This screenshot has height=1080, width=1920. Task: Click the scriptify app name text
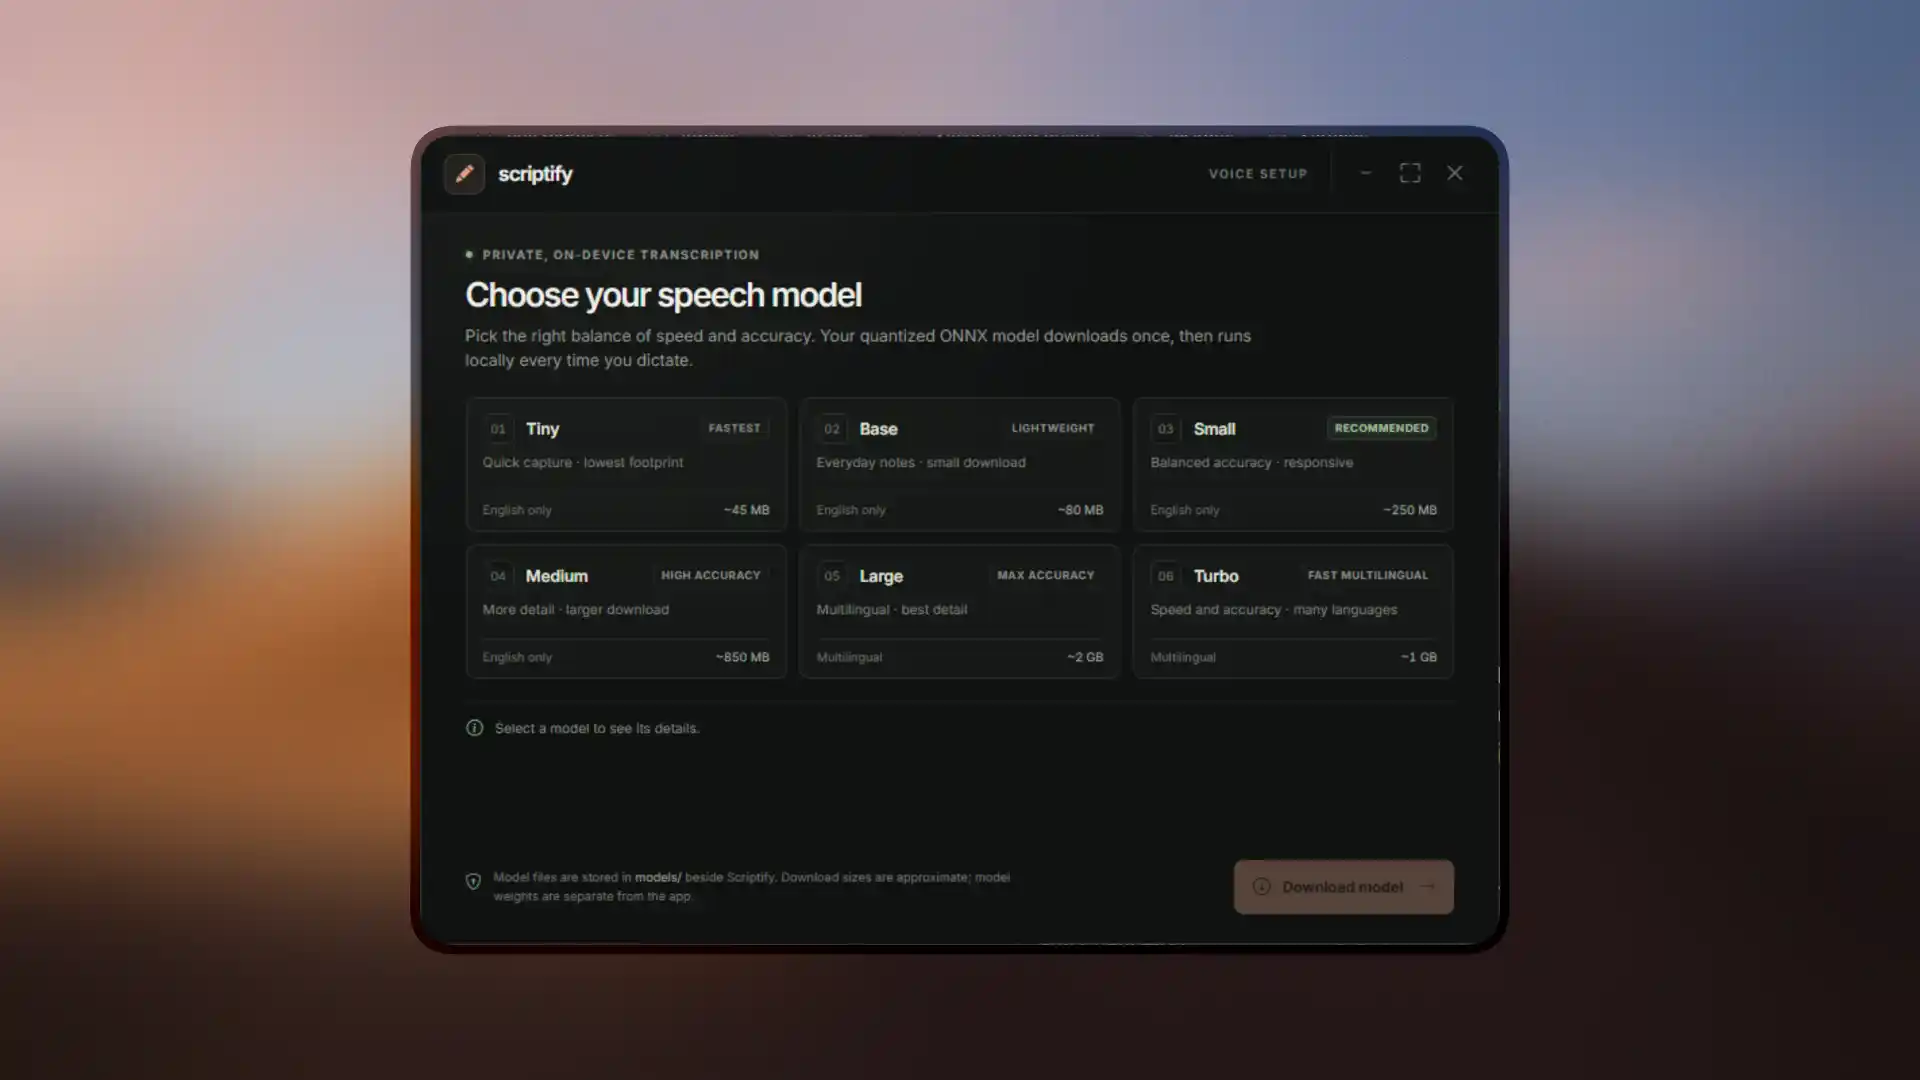coord(535,174)
